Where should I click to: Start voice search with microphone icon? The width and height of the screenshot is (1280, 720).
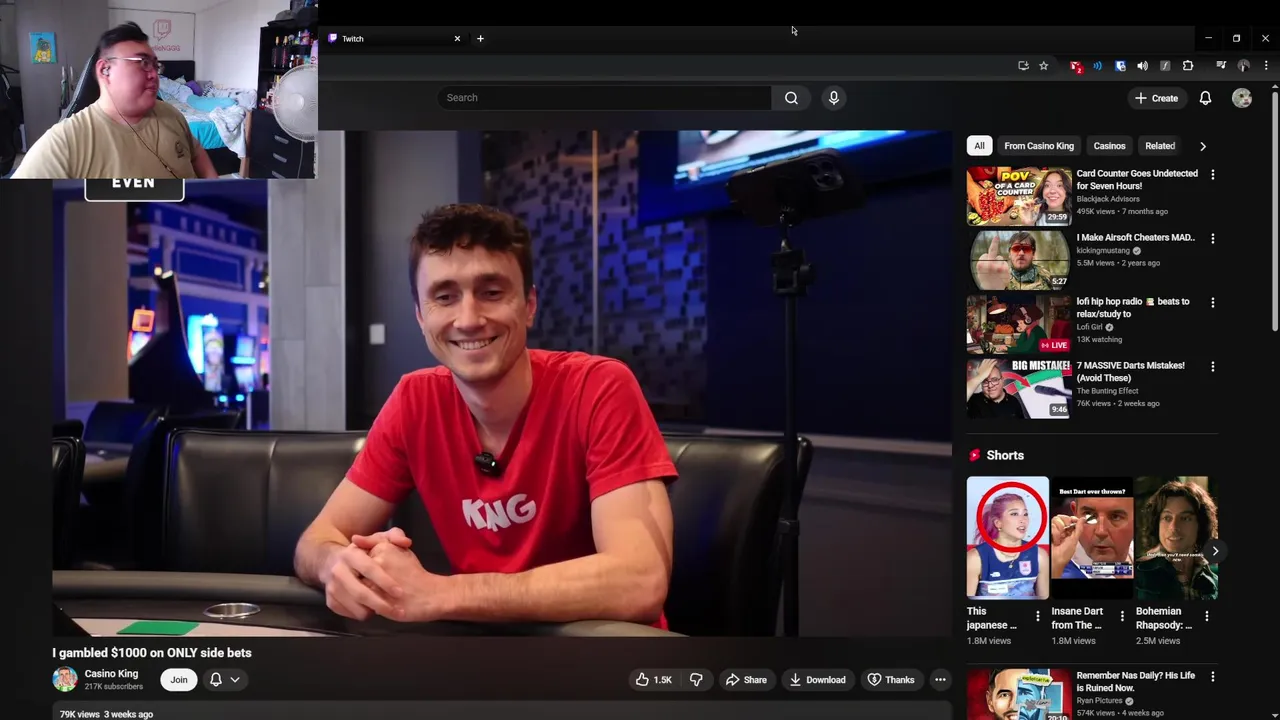point(834,98)
